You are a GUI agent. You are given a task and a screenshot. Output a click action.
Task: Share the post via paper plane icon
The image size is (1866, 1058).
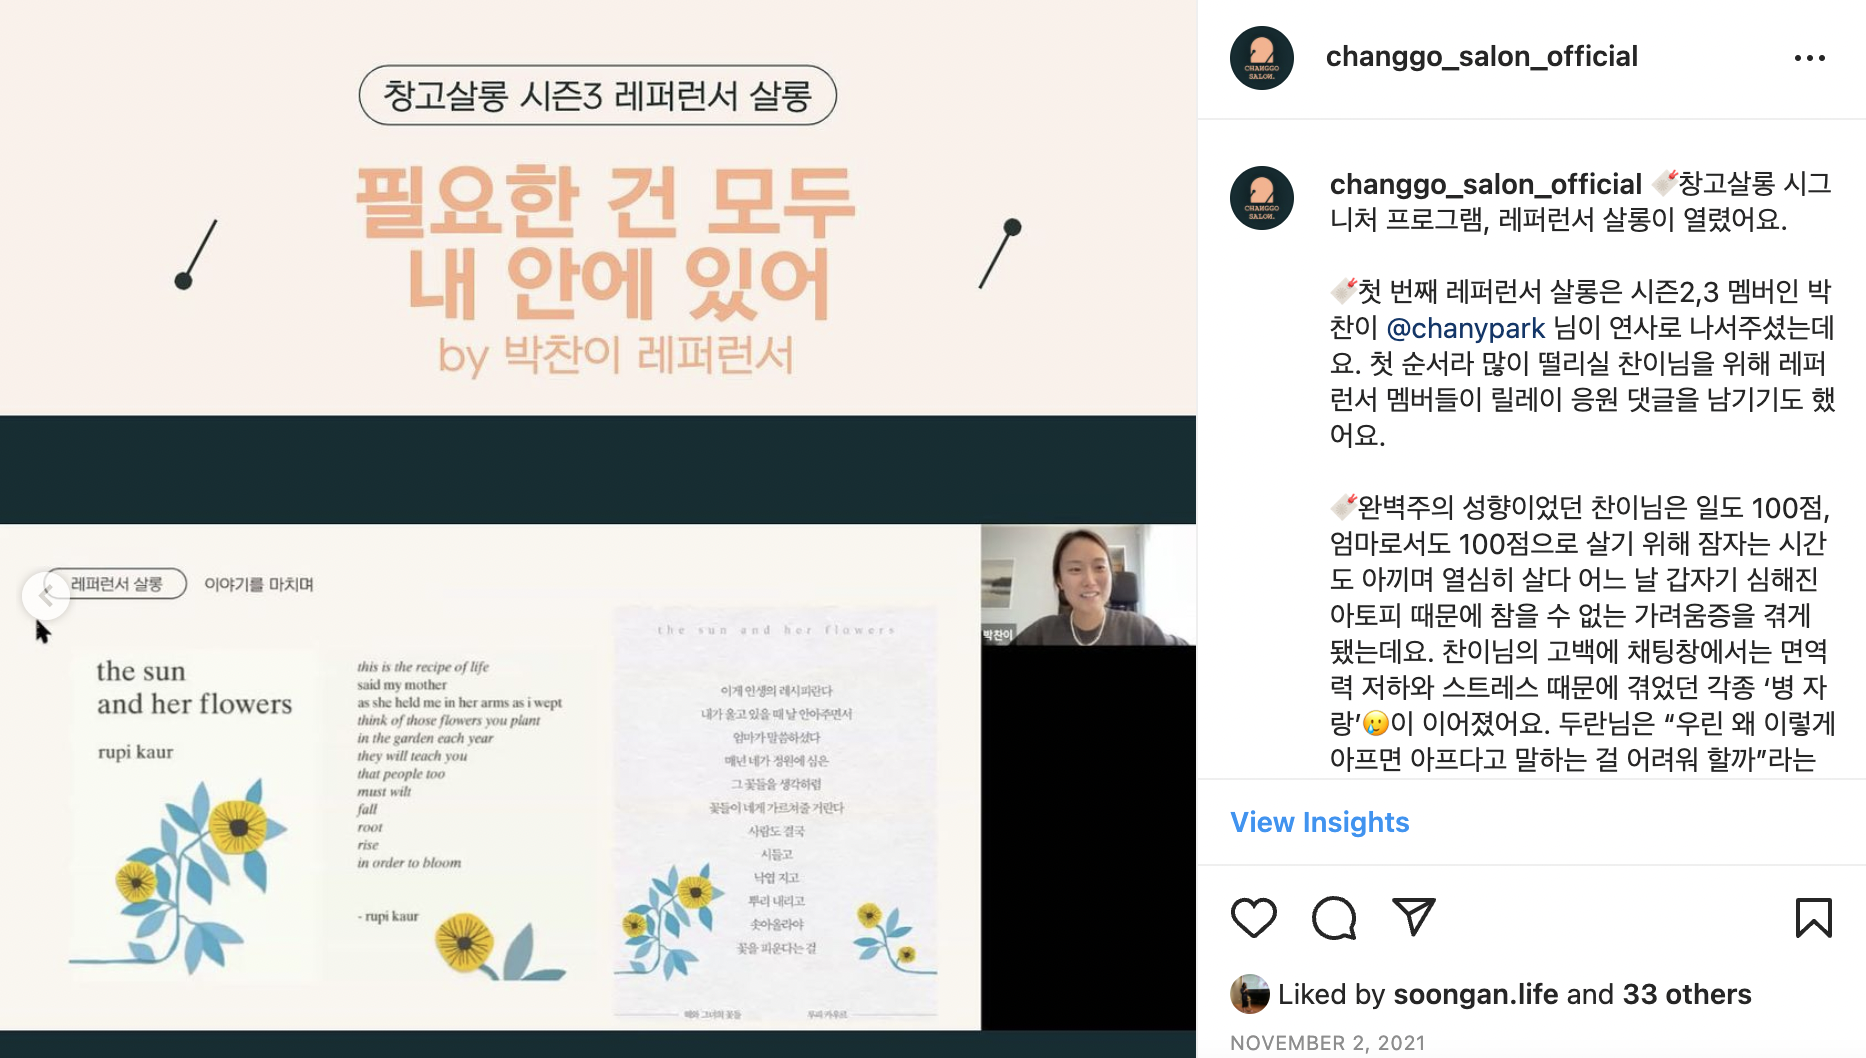[1414, 916]
